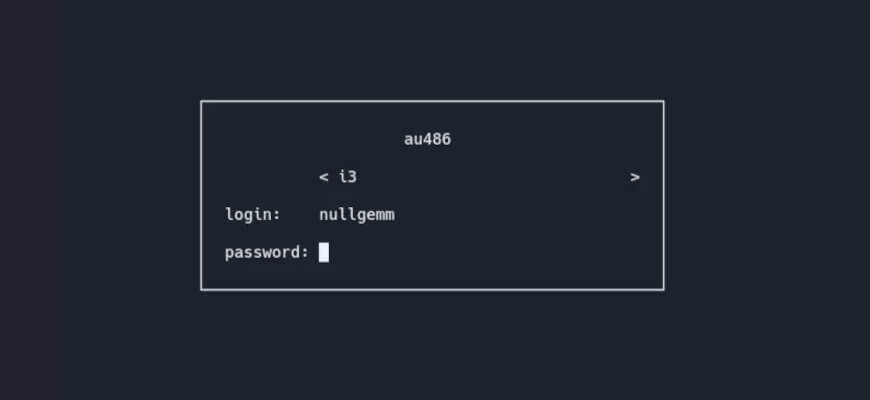Select the i3 session name
Screen dimensions: 870x400
(348, 177)
